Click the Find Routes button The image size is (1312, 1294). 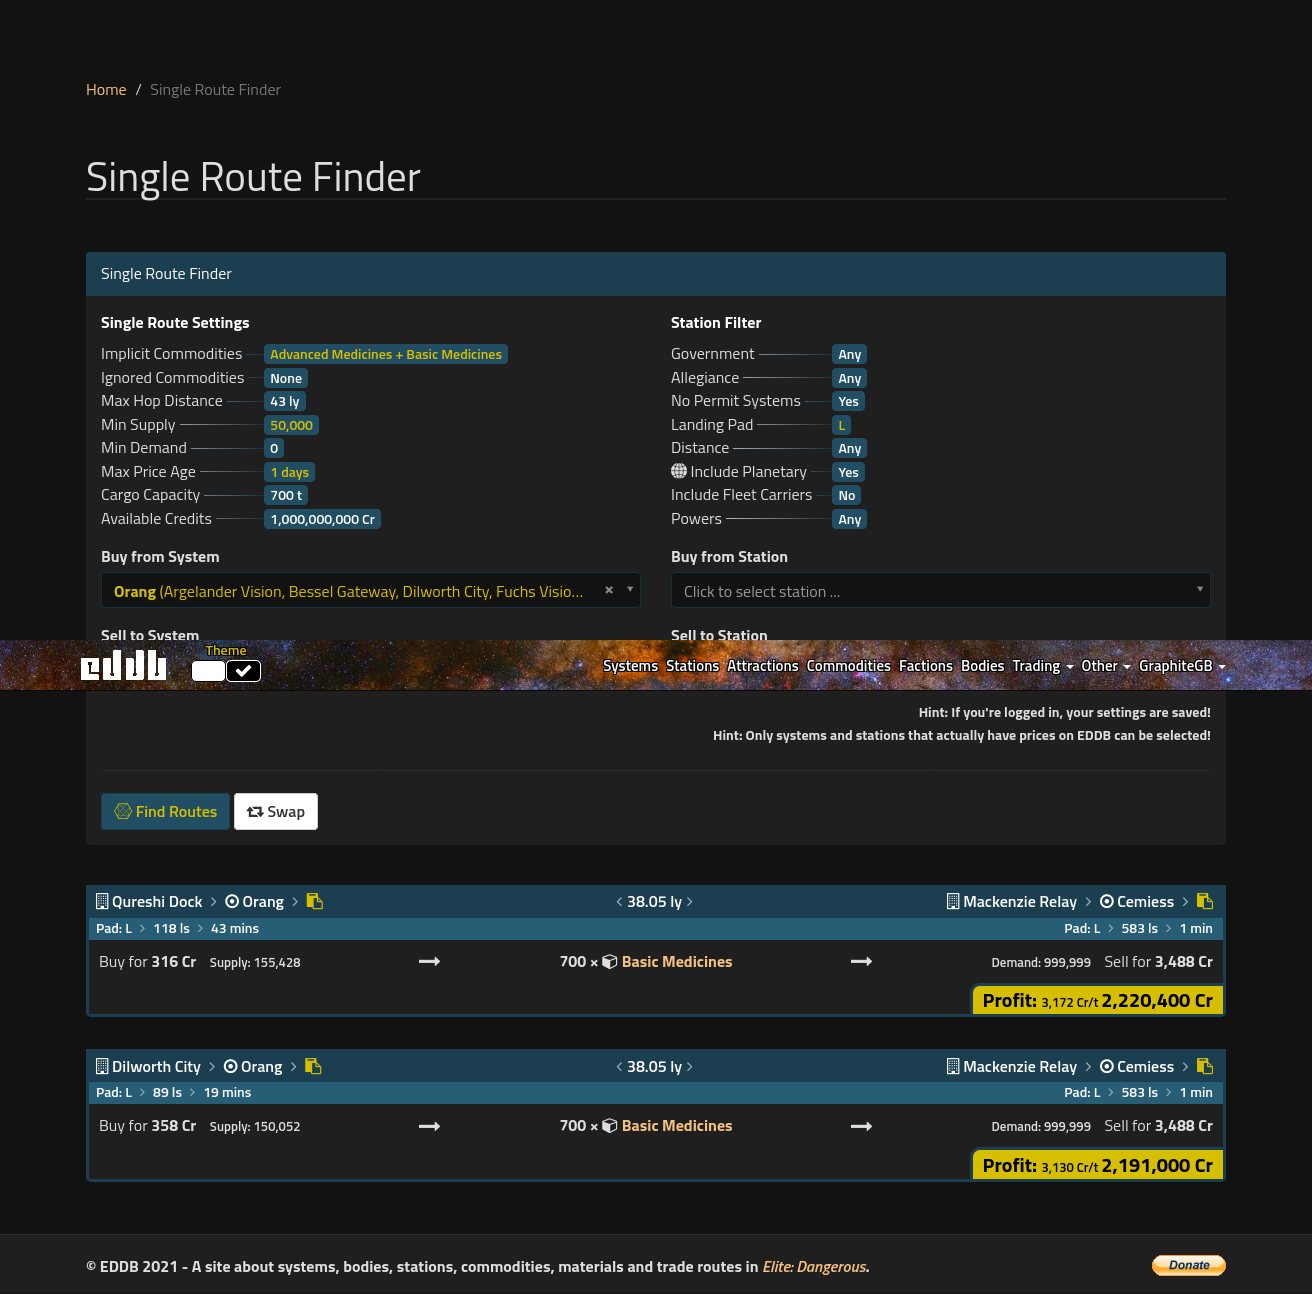[166, 811]
